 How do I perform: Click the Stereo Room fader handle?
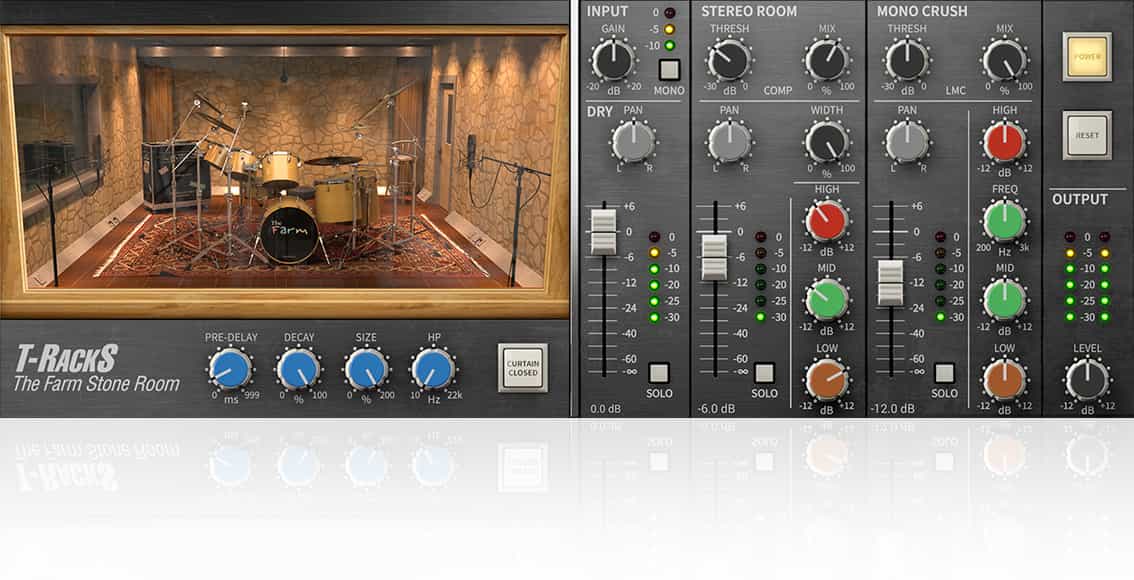click(715, 257)
